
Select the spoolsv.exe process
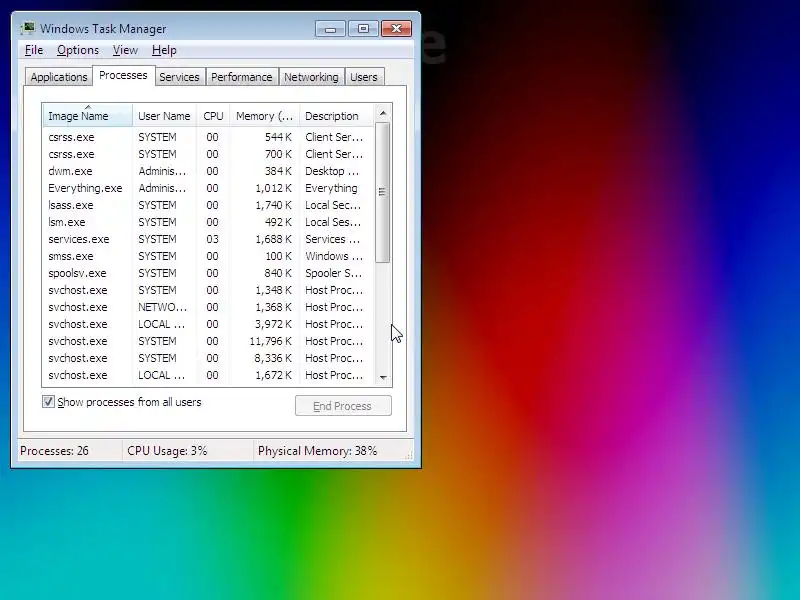click(x=208, y=273)
